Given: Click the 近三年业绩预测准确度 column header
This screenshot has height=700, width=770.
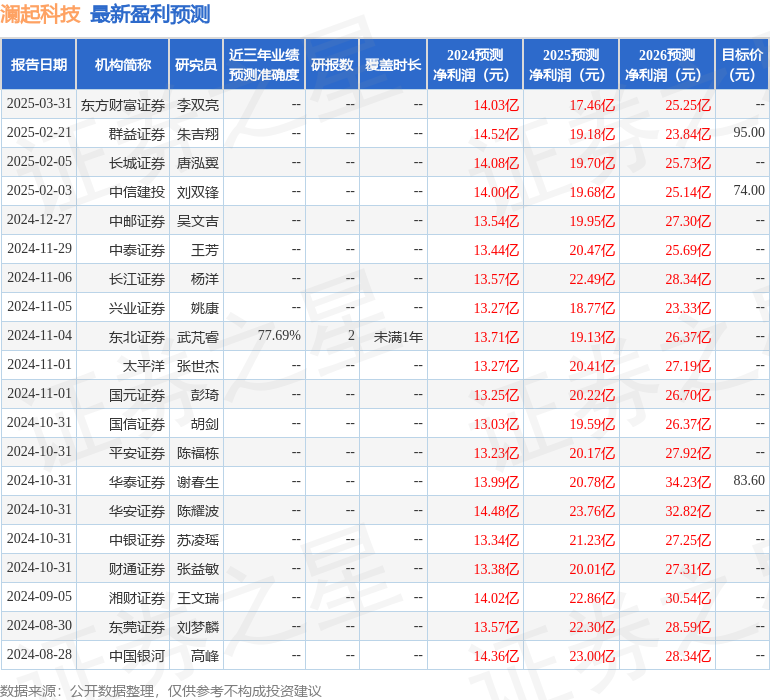Looking at the screenshot, I should pos(264,64).
